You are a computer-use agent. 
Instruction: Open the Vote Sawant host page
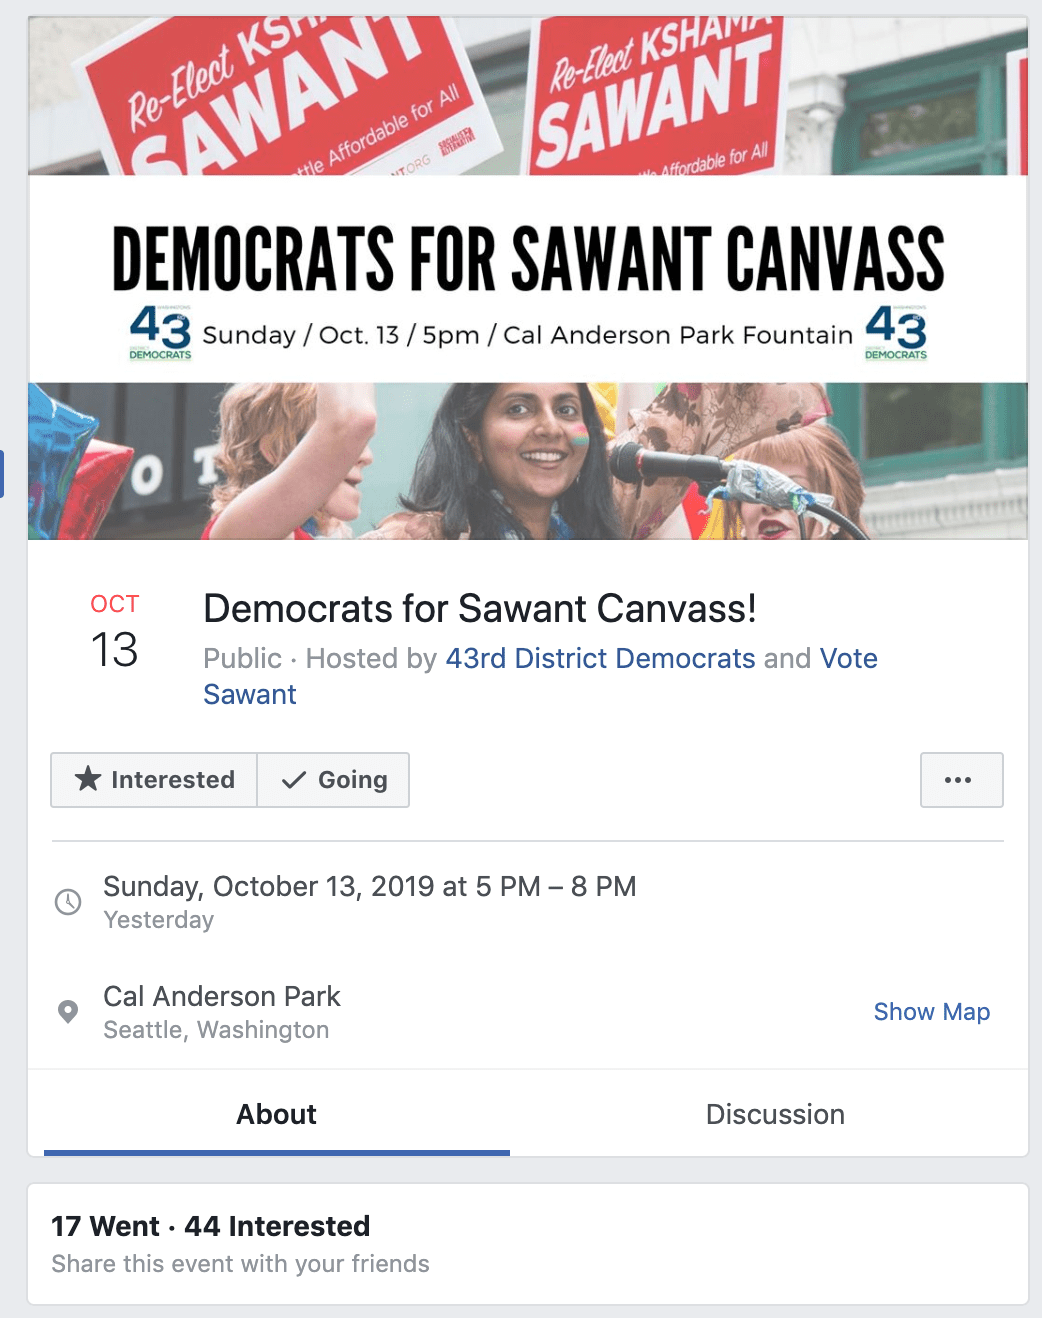(x=540, y=676)
